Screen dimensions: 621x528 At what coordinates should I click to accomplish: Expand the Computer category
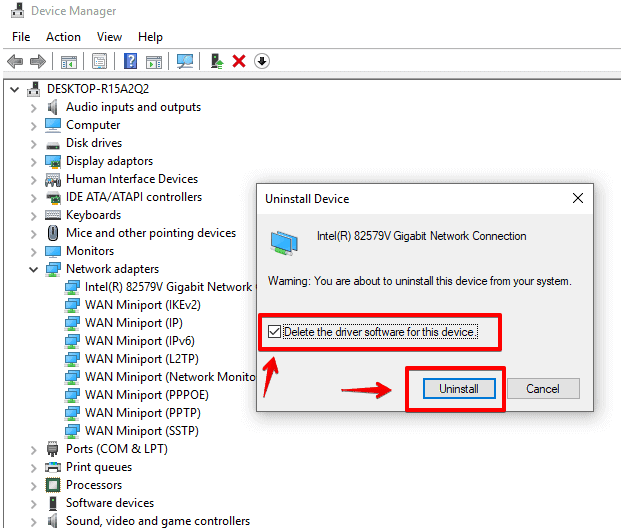(x=34, y=126)
